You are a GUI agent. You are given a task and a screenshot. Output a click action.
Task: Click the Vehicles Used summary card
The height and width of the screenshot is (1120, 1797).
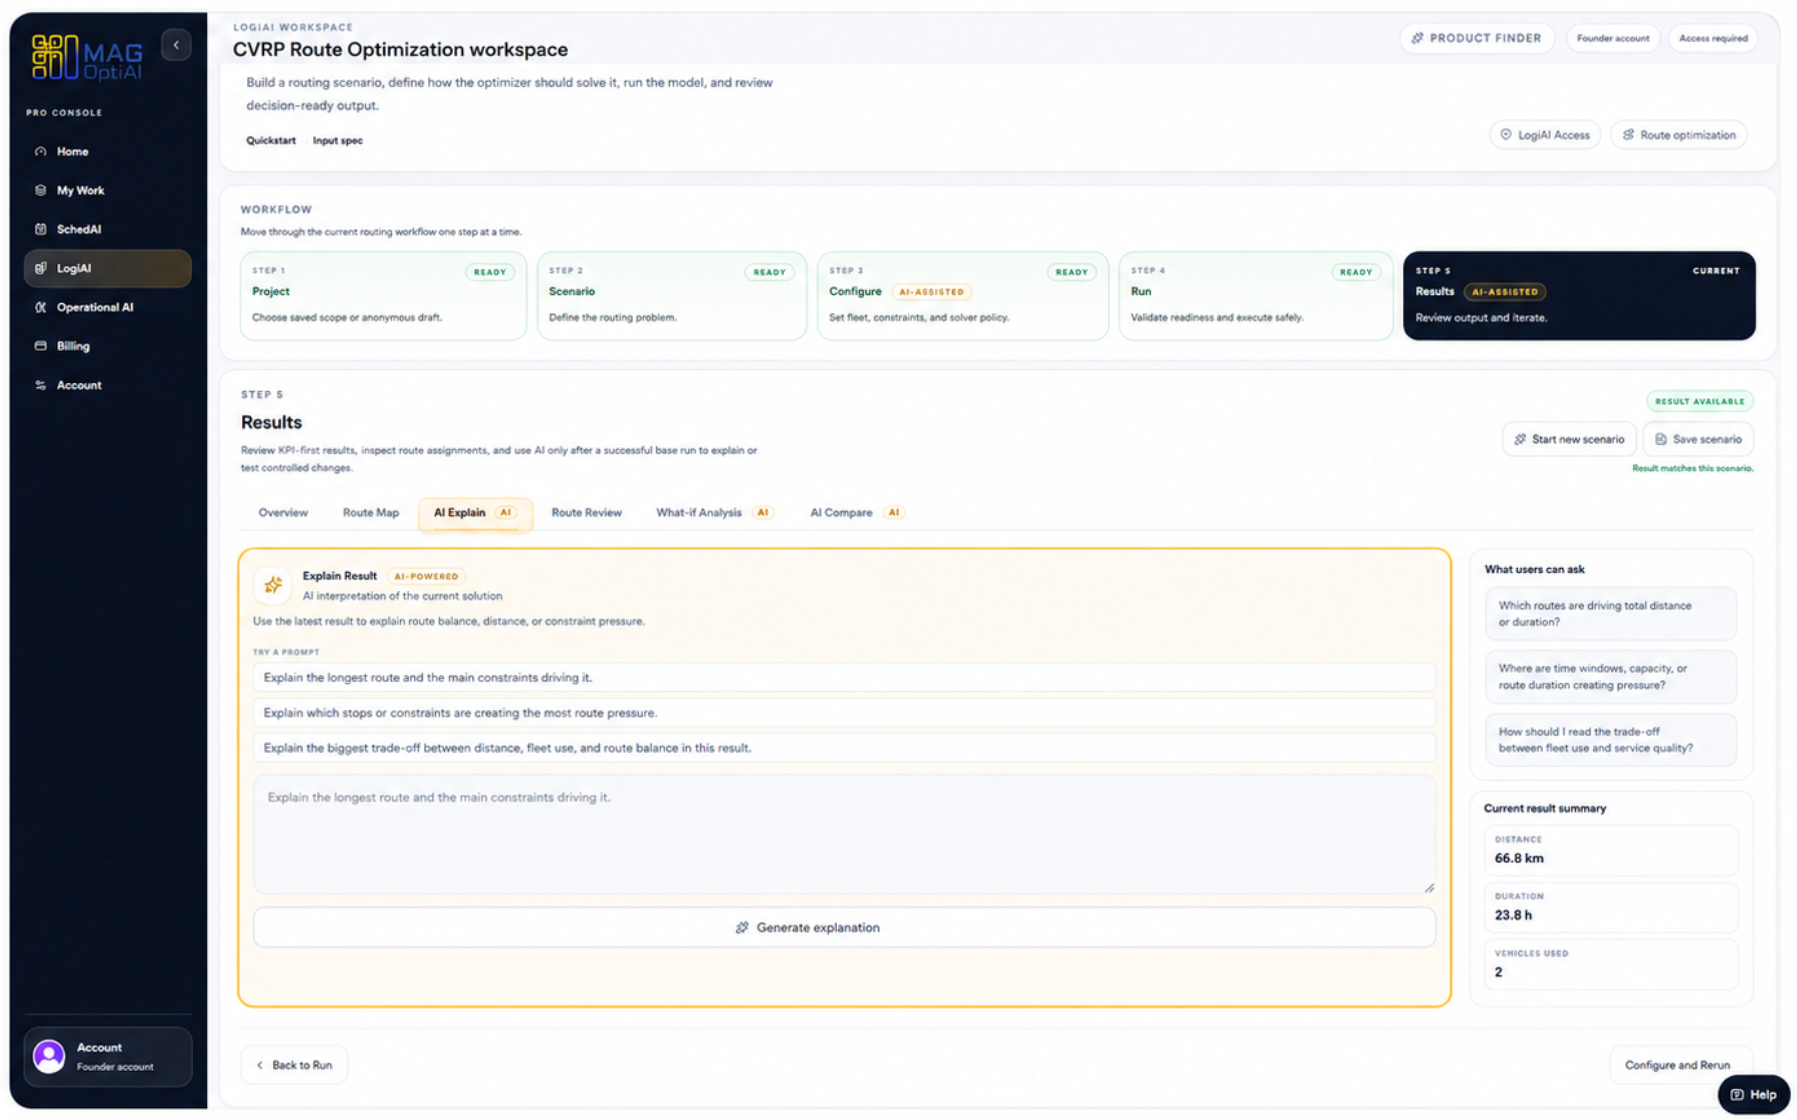[x=1610, y=963]
